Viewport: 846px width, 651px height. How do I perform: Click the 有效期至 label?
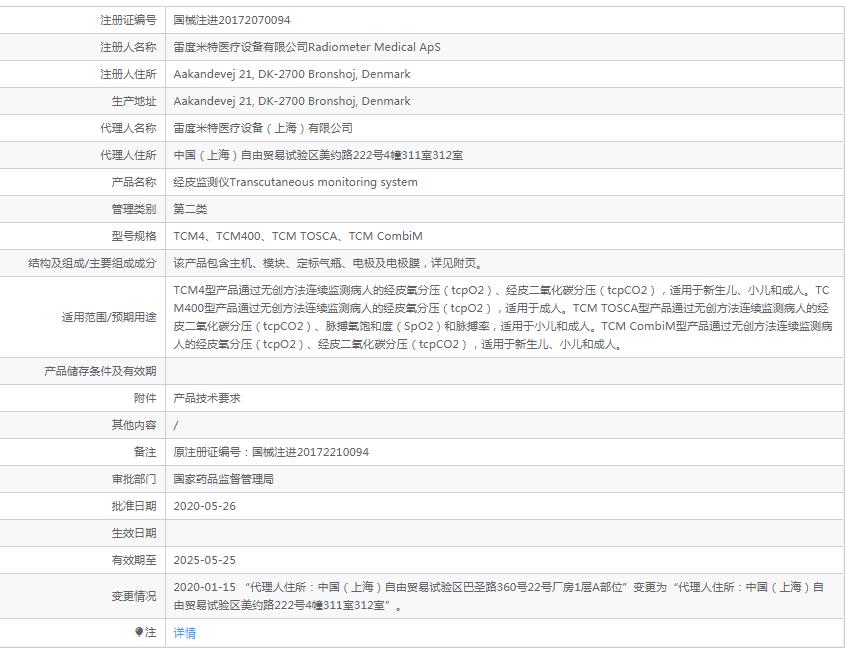click(x=134, y=560)
